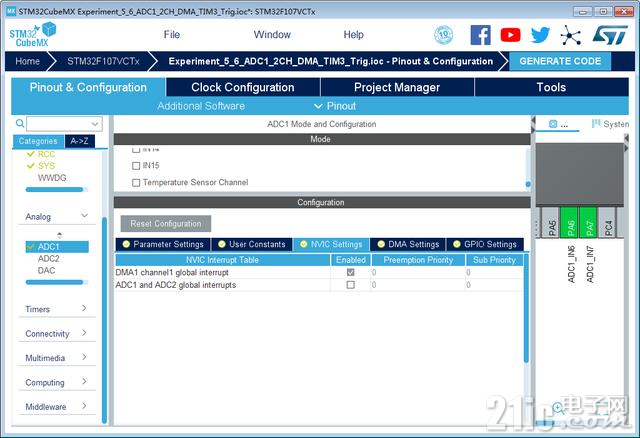The image size is (640, 438).
Task: Click the PC4 pin on chip
Action: pyautogui.click(x=609, y=222)
